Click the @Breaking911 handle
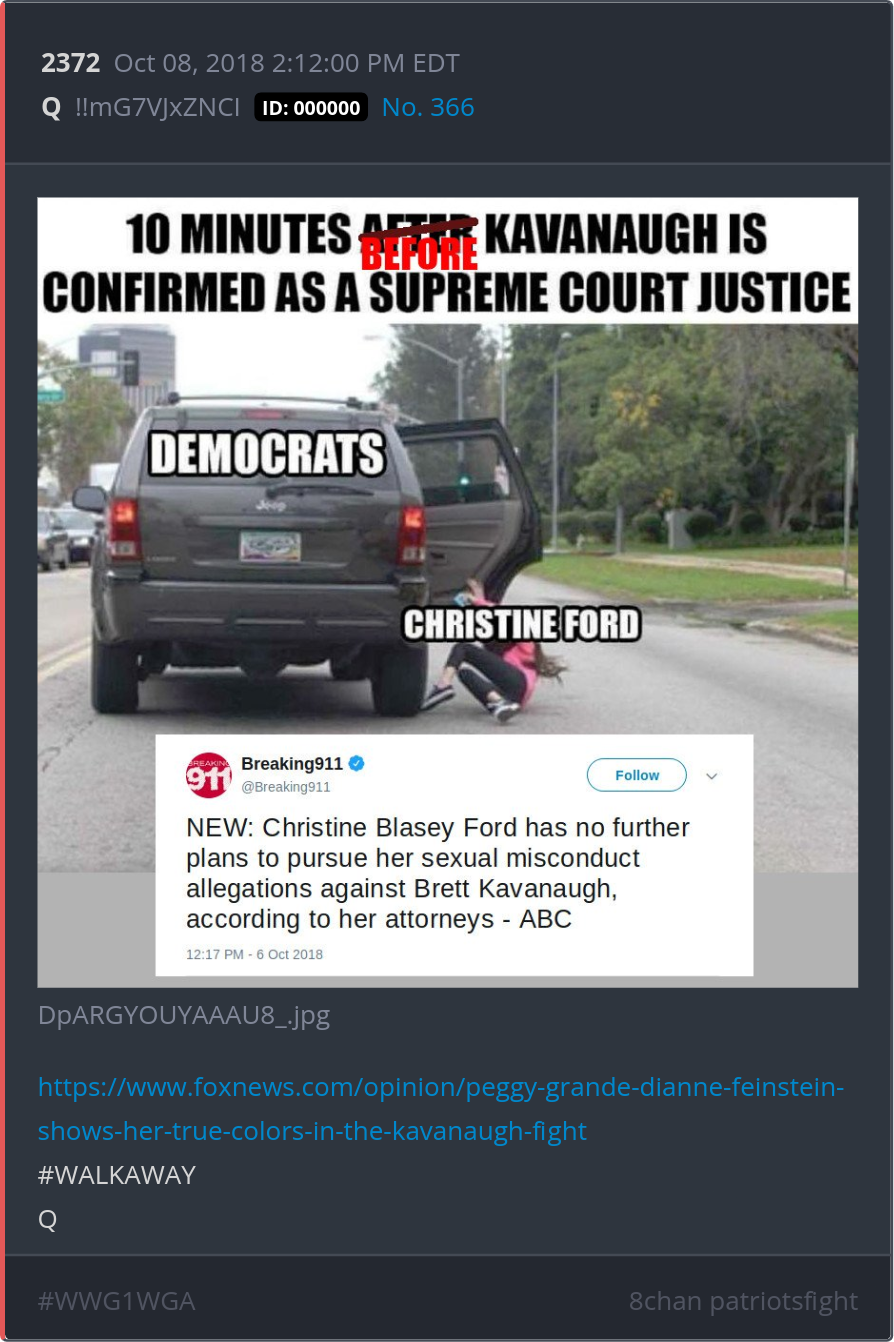This screenshot has width=894, height=1342. point(286,787)
